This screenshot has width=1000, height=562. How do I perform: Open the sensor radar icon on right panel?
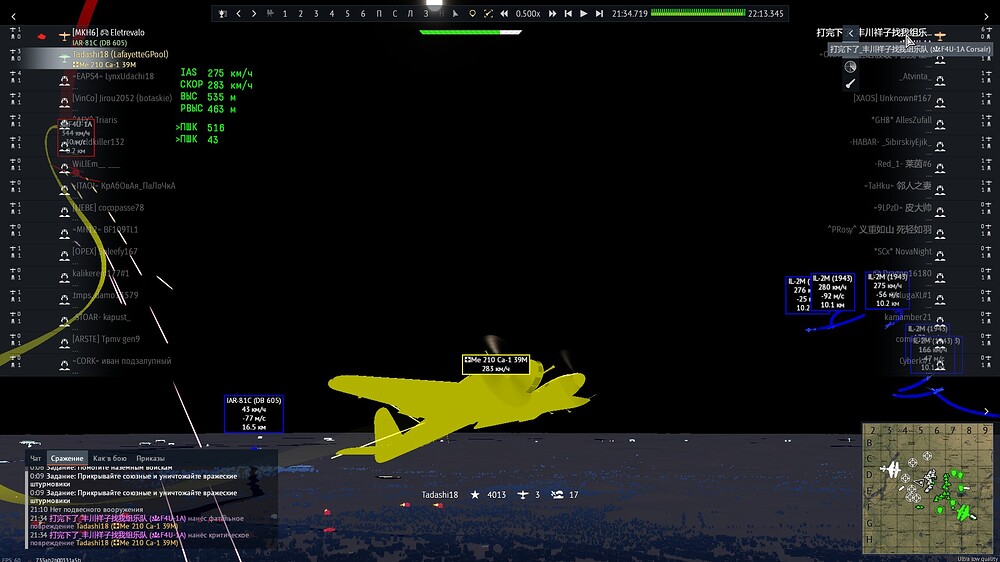click(850, 67)
